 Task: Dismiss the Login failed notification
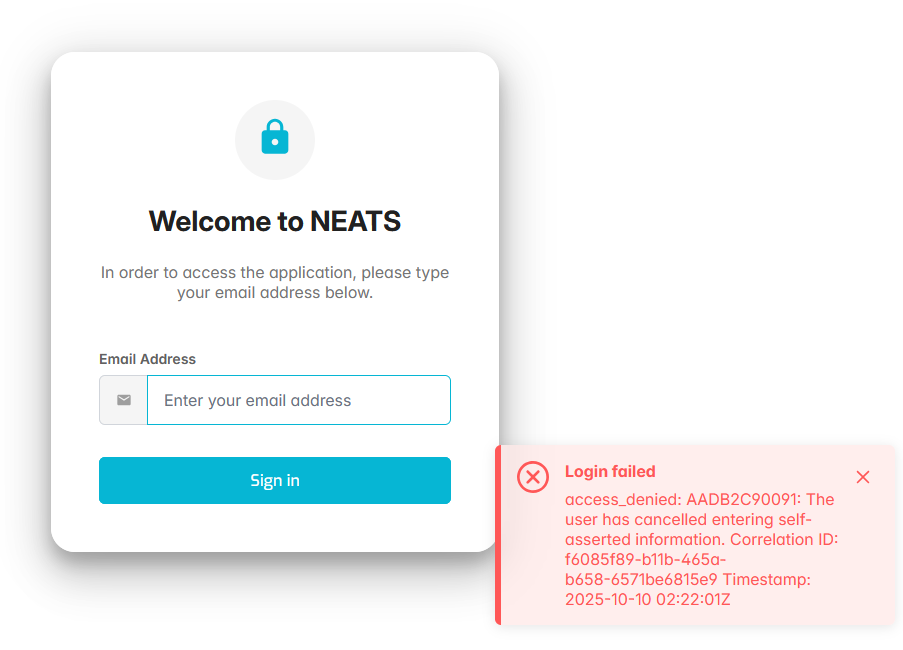[x=863, y=477]
